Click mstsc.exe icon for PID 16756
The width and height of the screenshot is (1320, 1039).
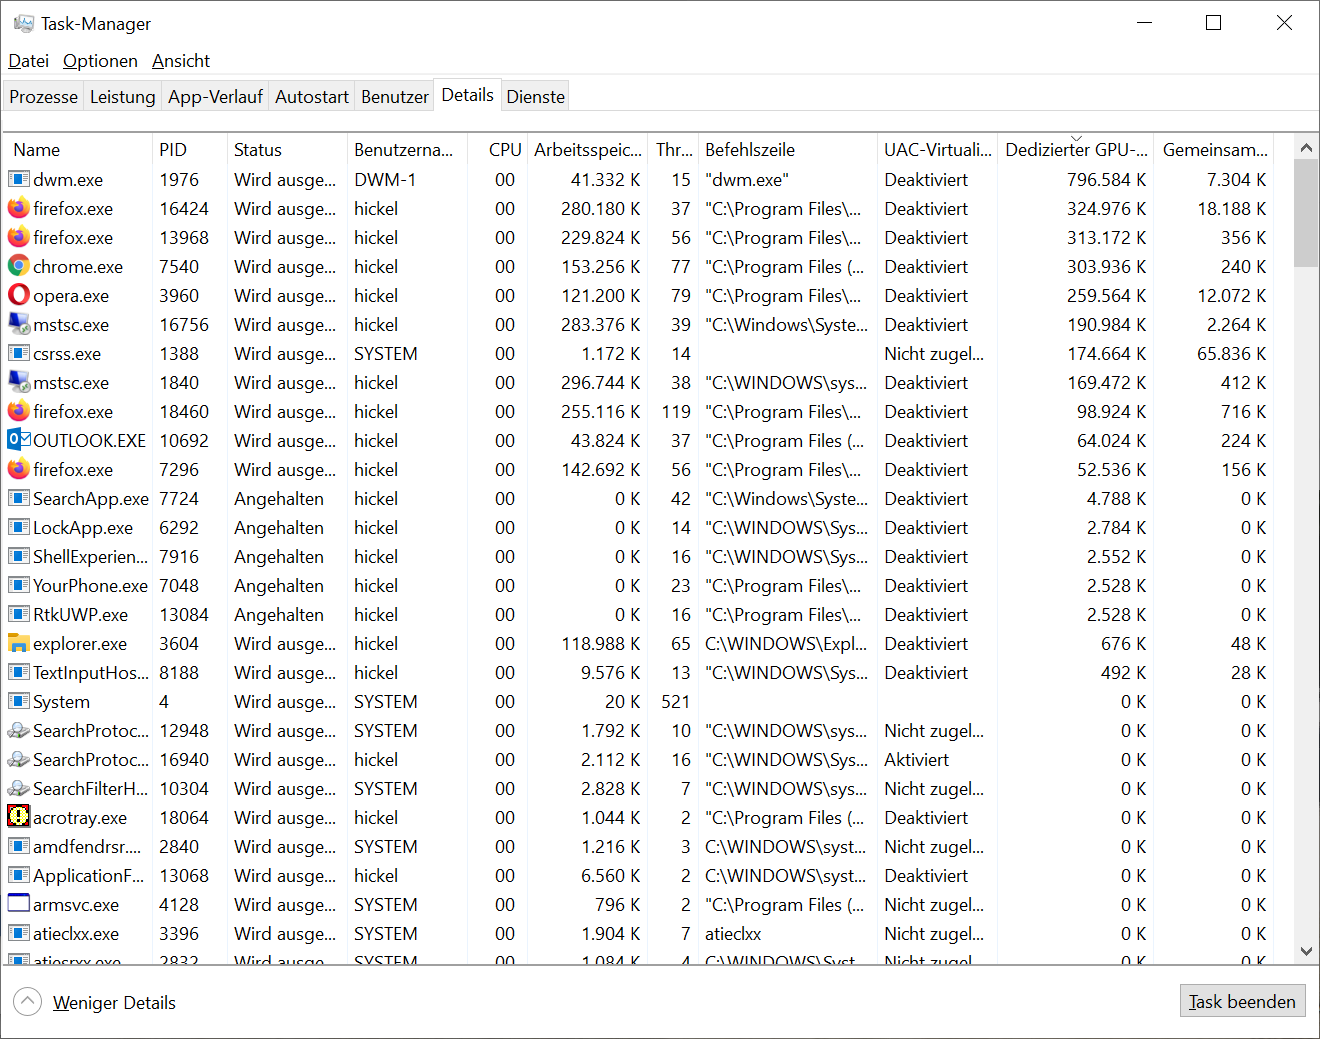click(19, 325)
